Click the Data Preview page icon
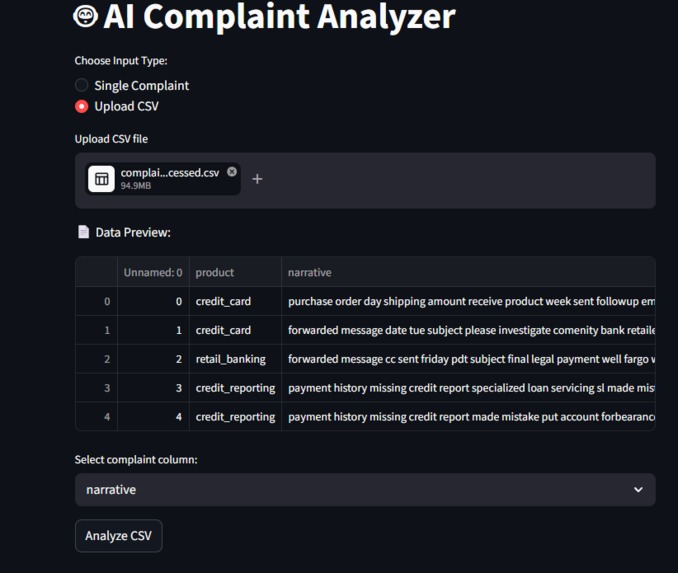The image size is (678, 573). coord(83,232)
